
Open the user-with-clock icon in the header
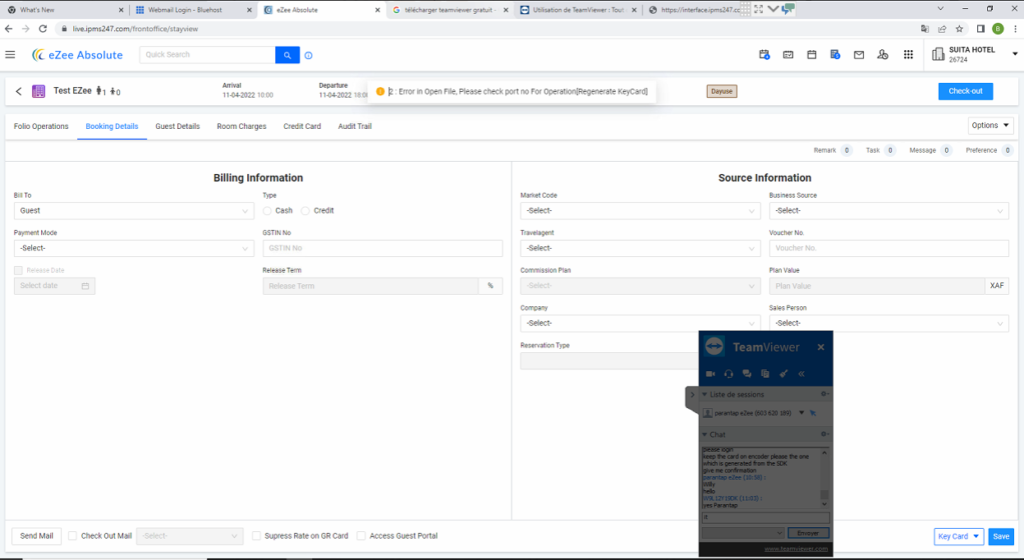tap(883, 55)
